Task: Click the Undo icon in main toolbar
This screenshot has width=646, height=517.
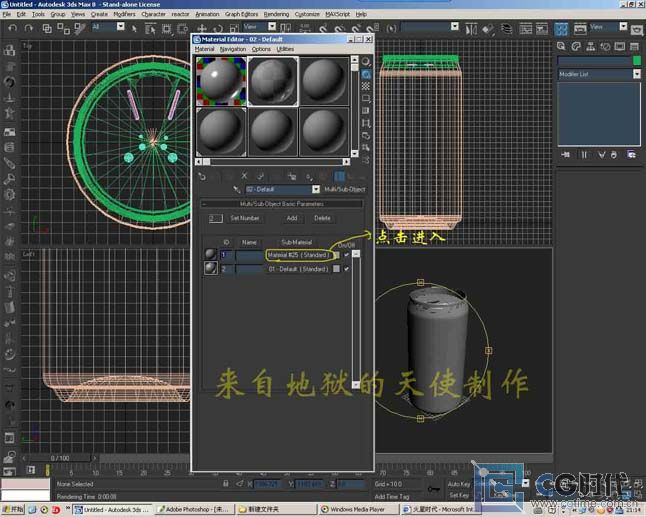Action: tap(13, 28)
